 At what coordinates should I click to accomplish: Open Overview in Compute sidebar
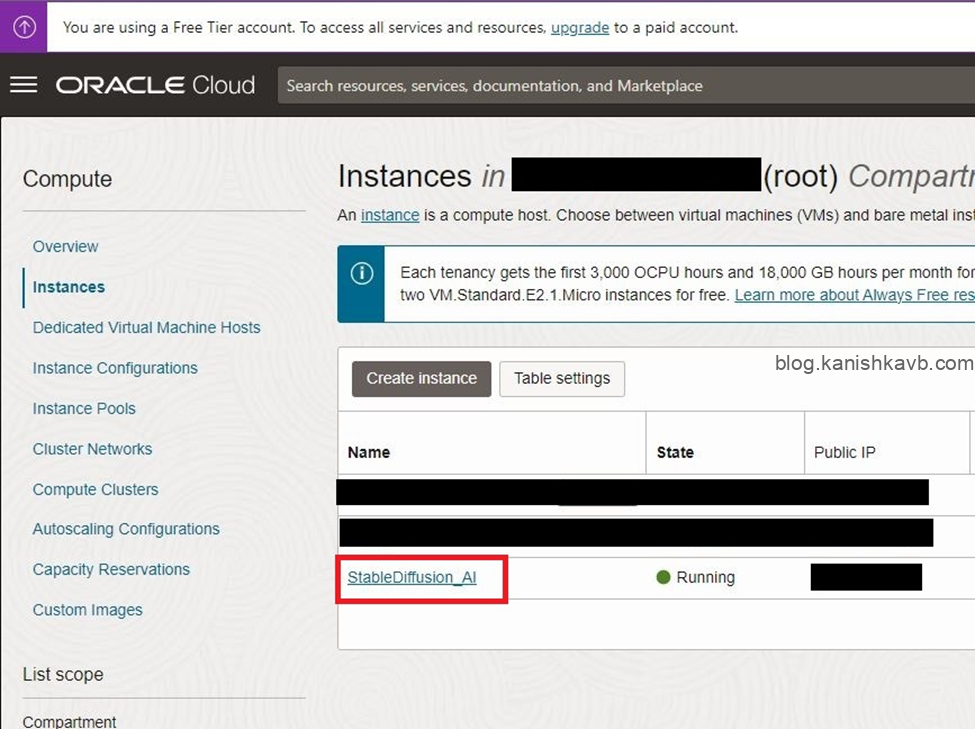pos(65,246)
